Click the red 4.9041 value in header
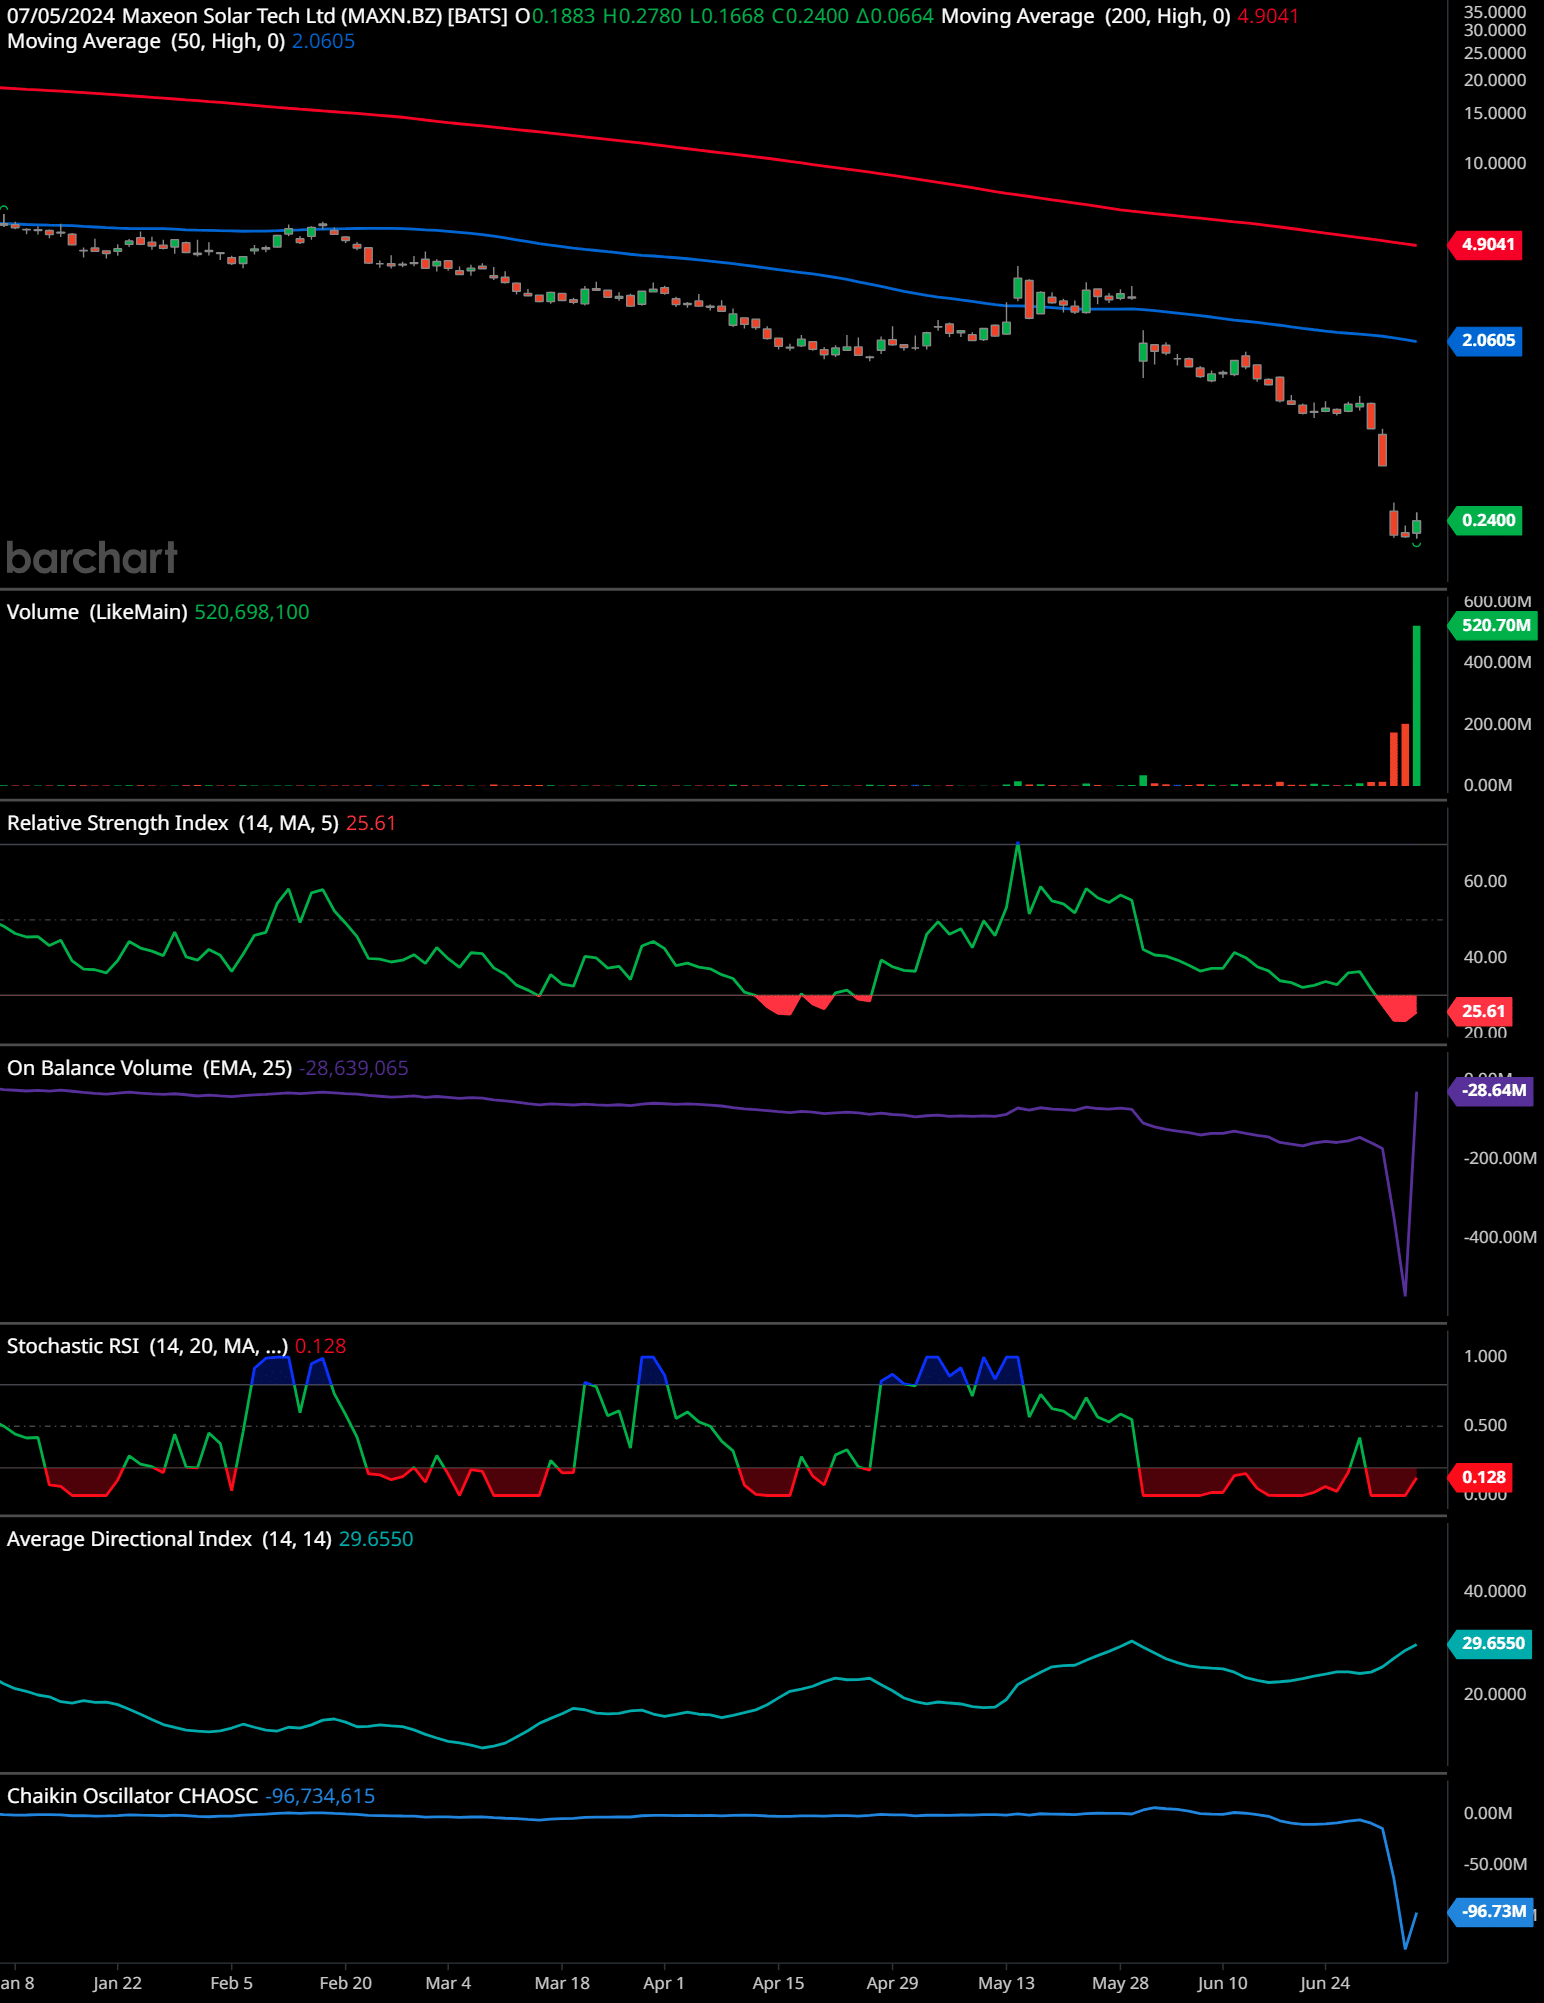 click(1268, 16)
